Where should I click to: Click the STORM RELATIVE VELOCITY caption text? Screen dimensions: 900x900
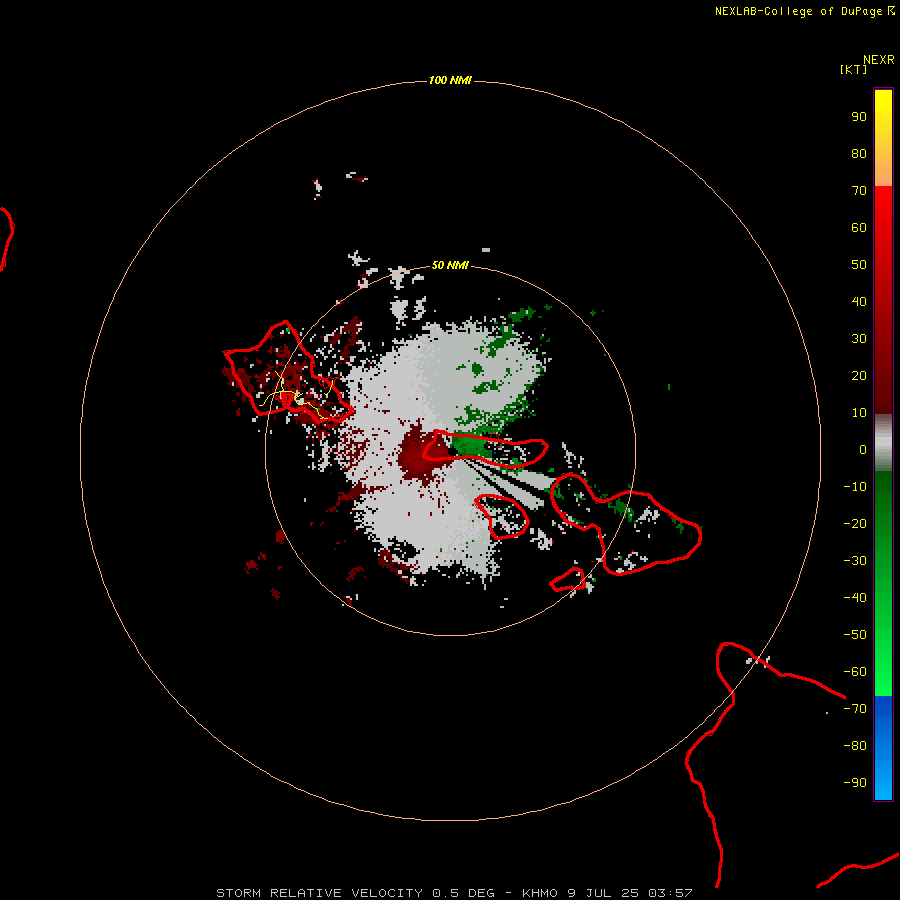(x=320, y=893)
